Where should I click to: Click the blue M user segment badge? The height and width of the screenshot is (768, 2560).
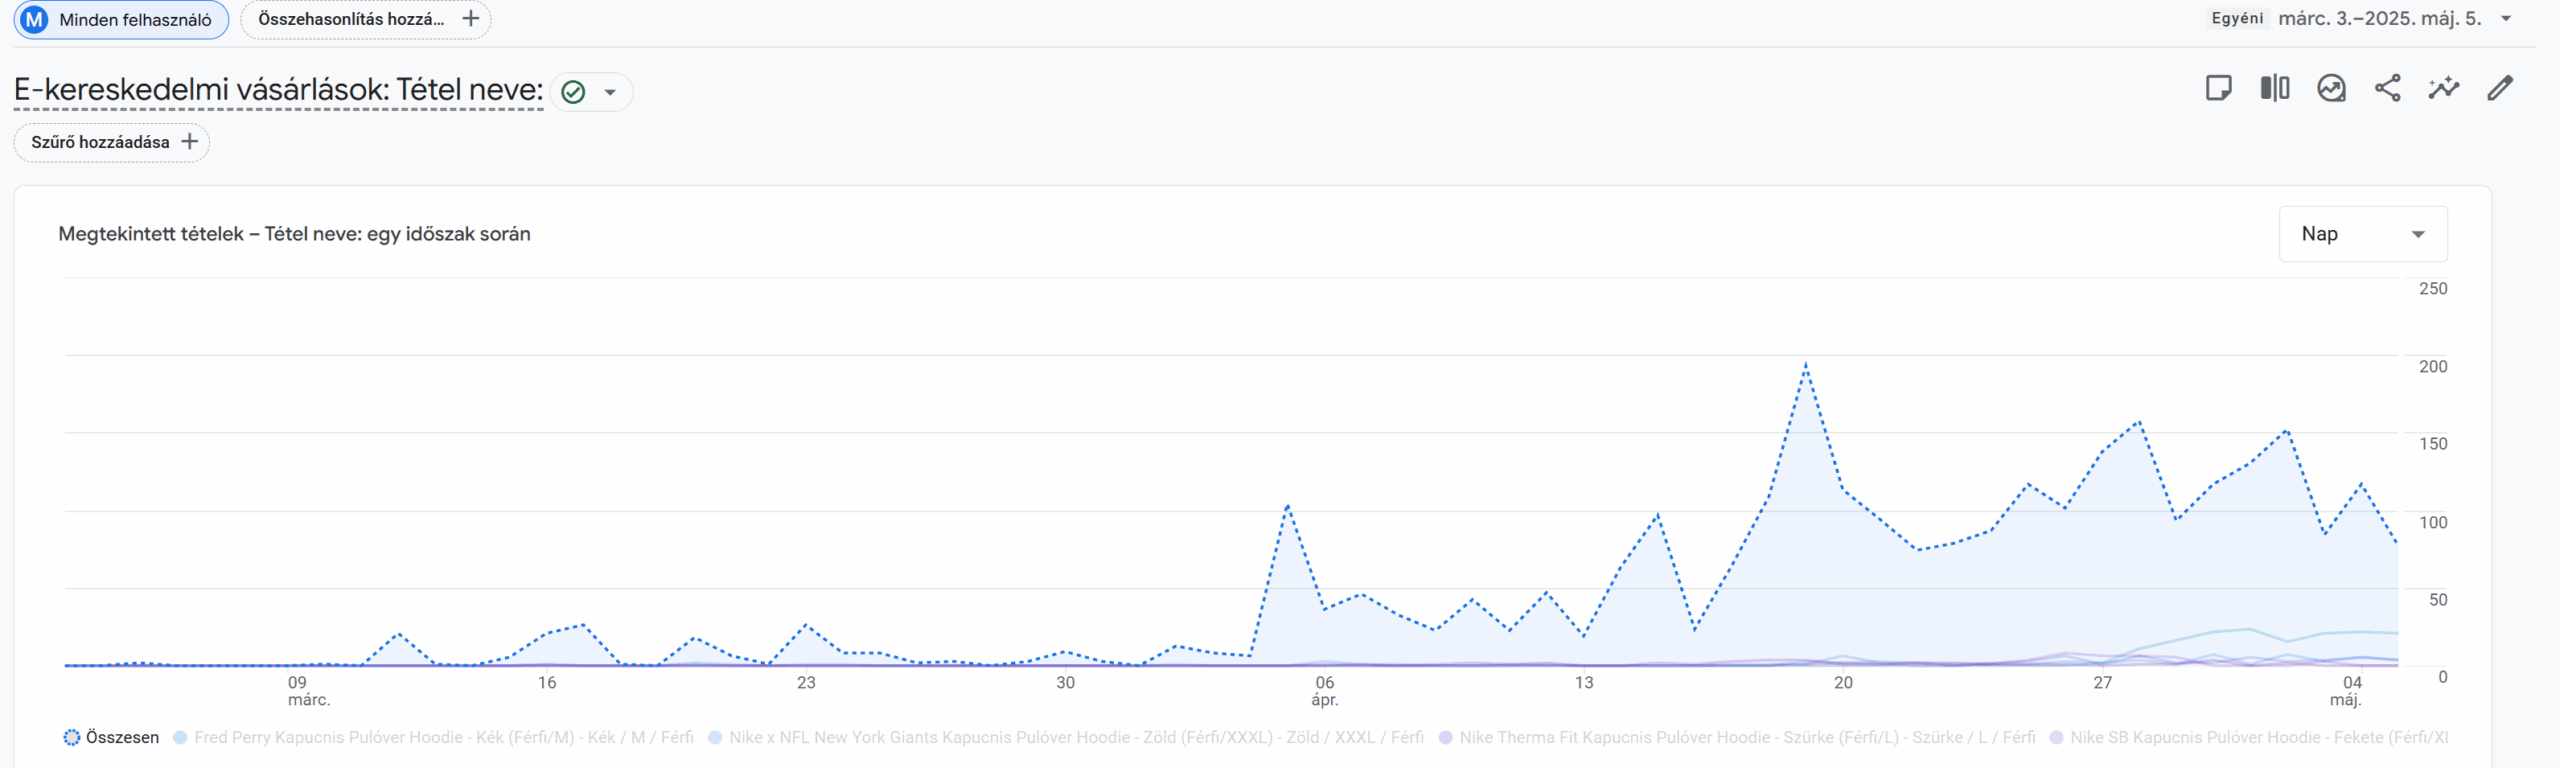pos(35,19)
